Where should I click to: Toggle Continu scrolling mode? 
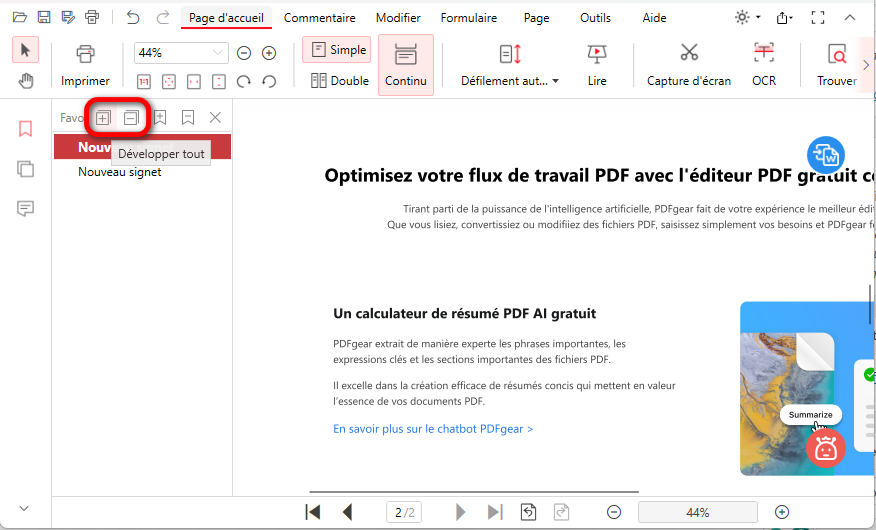(x=406, y=65)
